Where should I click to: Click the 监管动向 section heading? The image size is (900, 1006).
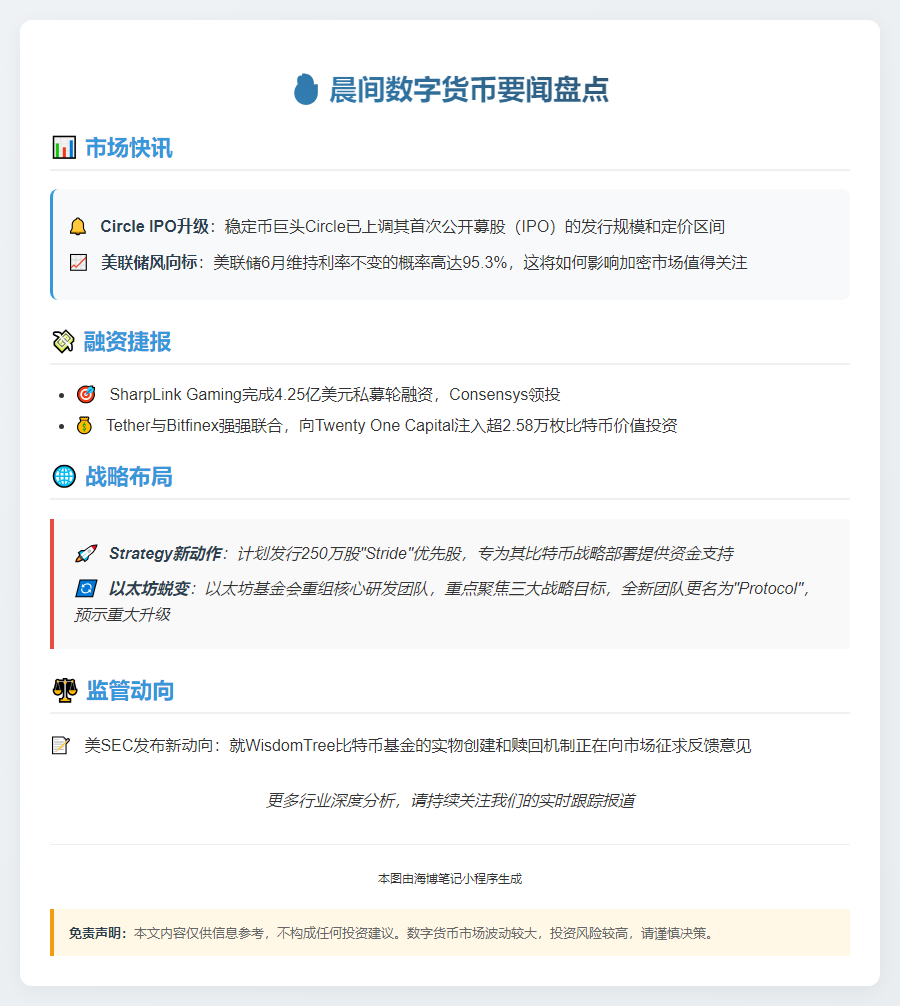point(130,690)
